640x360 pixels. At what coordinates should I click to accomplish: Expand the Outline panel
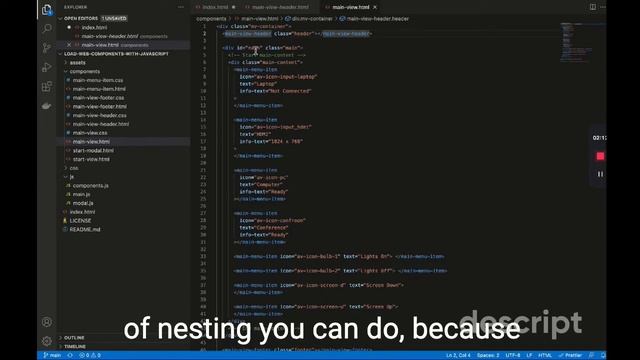(74, 338)
